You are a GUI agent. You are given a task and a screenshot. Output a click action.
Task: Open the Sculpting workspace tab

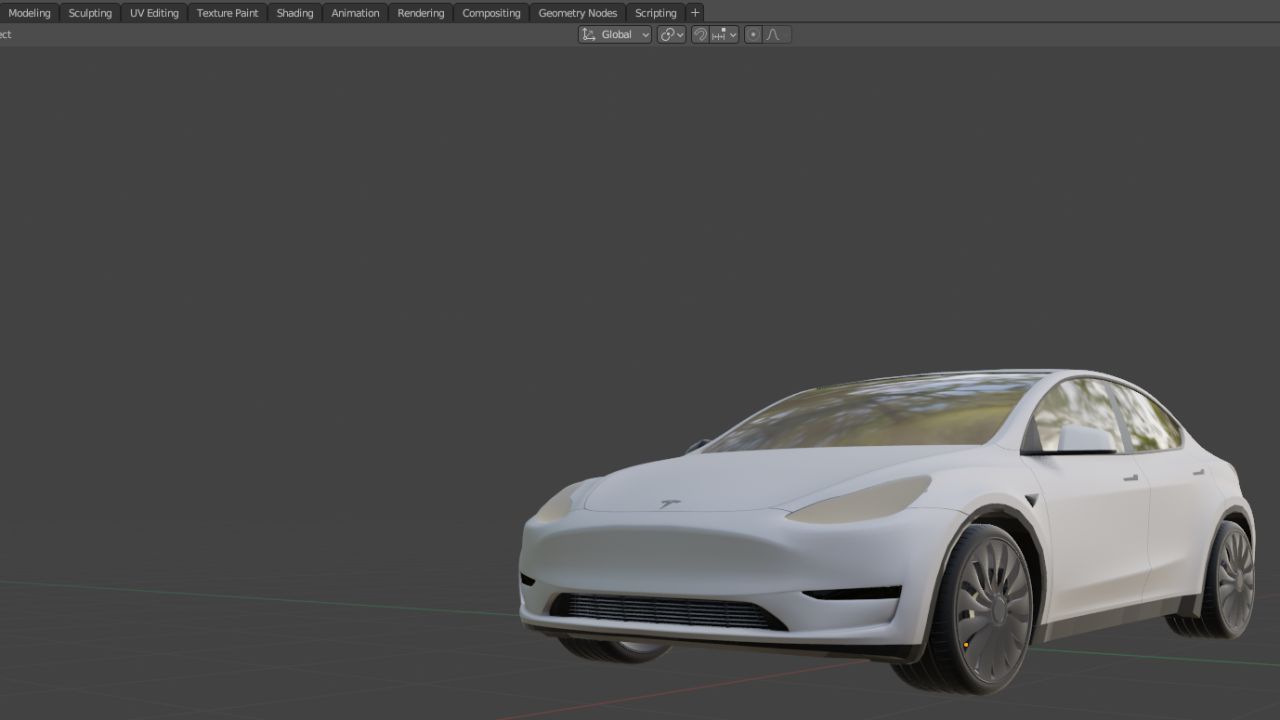(90, 13)
